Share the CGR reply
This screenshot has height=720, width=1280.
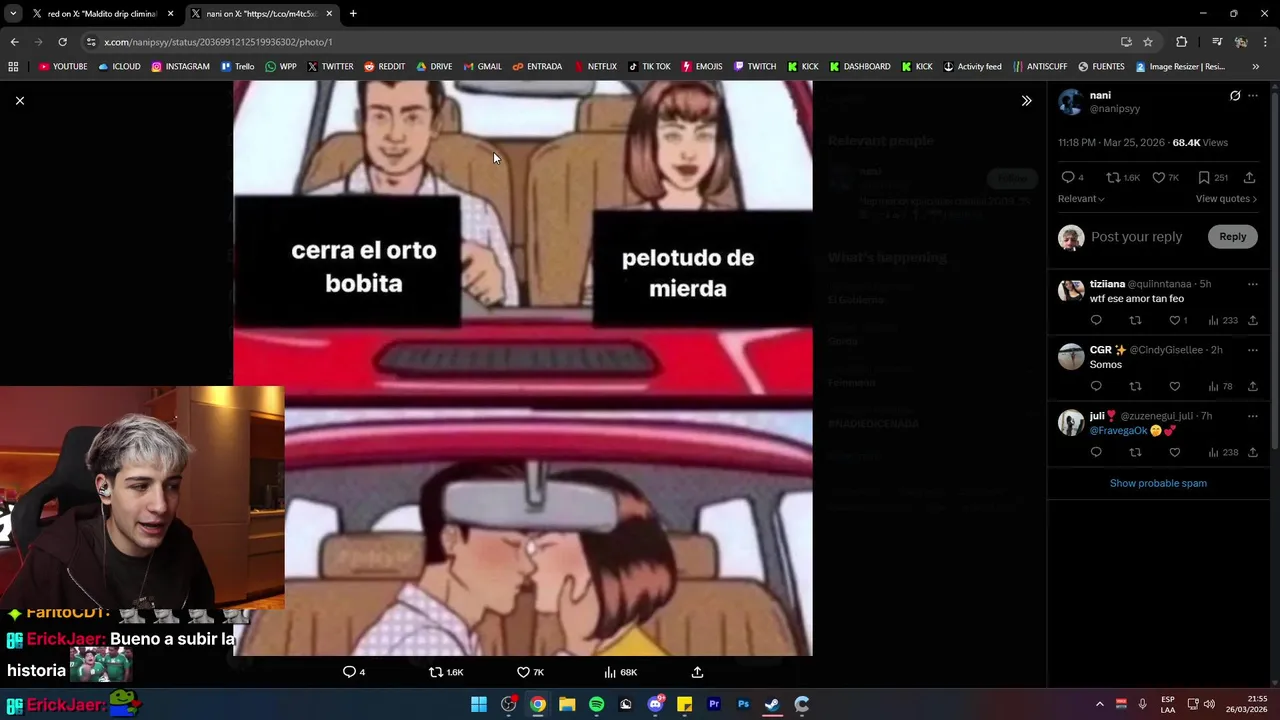1253,387
